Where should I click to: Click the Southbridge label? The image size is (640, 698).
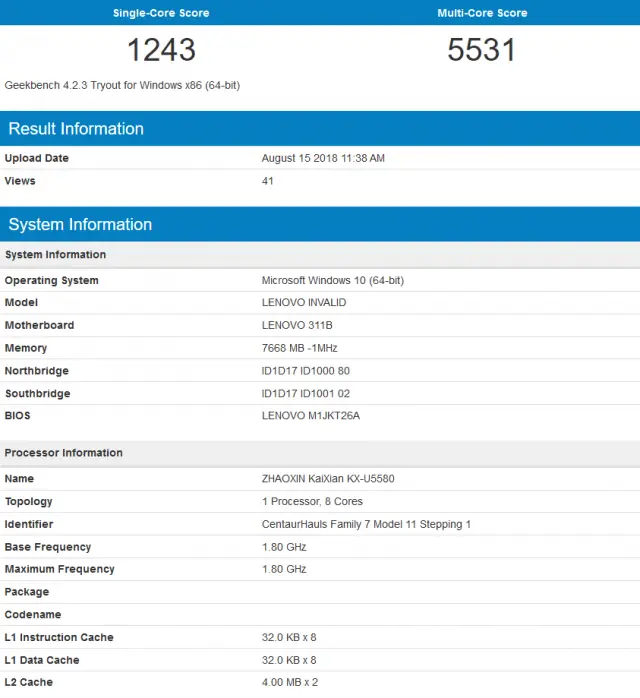click(x=38, y=394)
